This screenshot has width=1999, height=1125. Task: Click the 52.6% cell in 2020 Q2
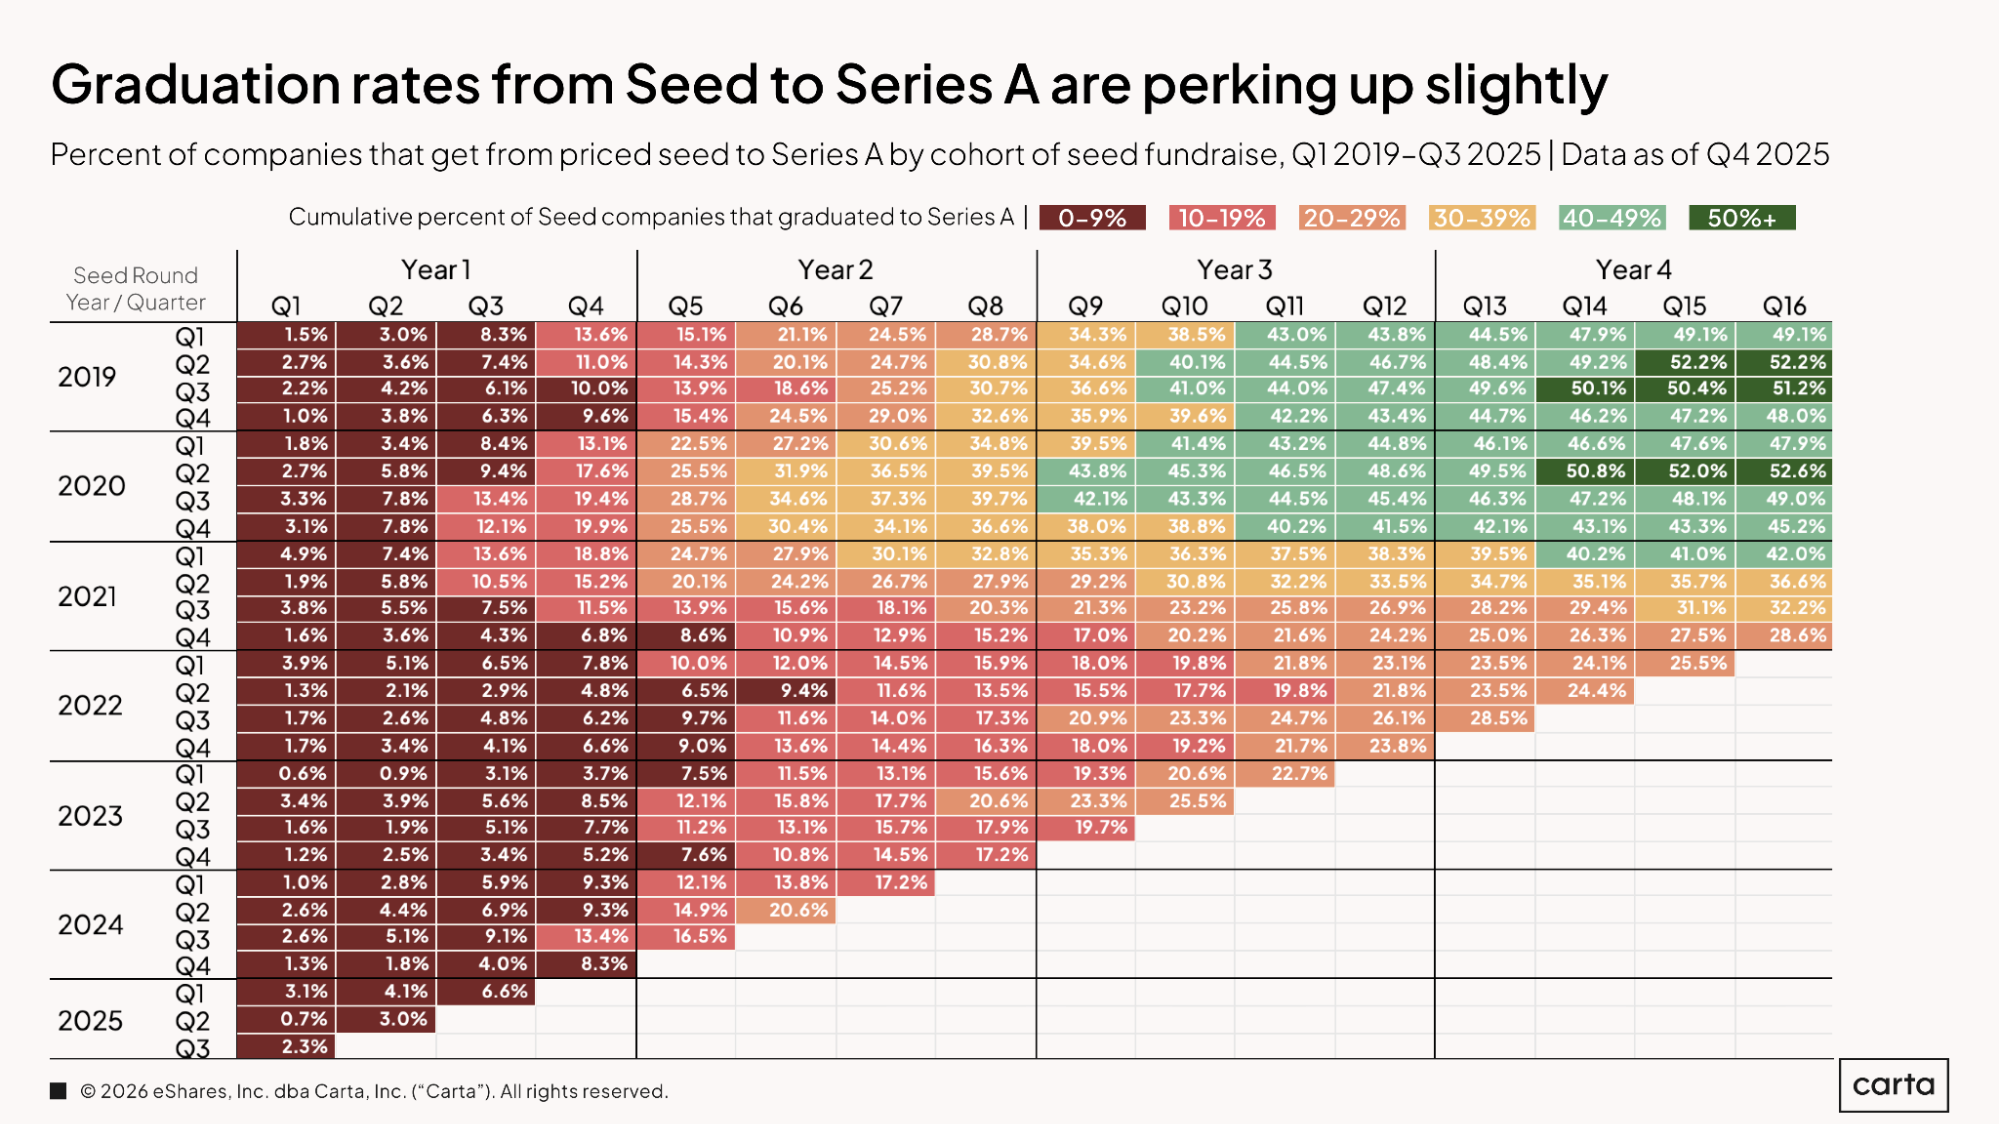click(x=1784, y=471)
